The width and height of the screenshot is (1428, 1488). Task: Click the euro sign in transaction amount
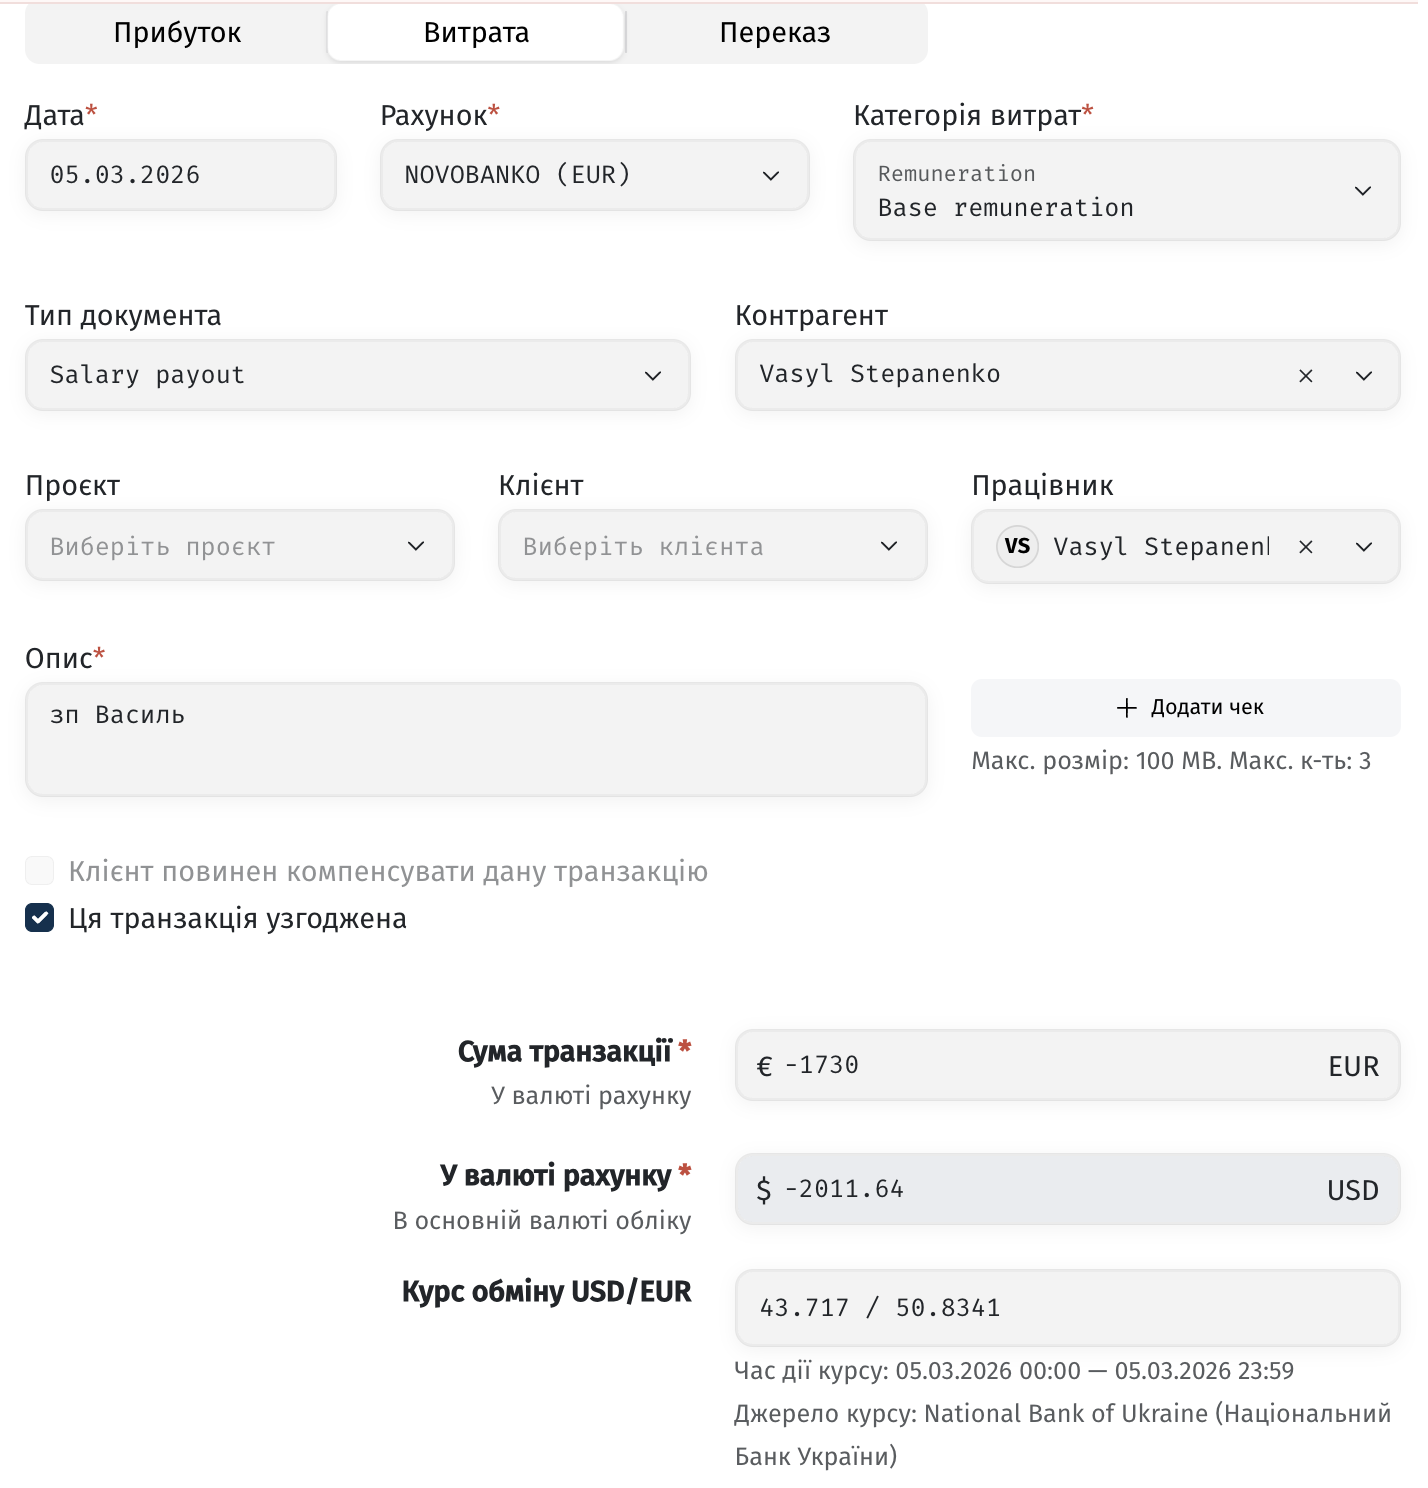coord(764,1067)
